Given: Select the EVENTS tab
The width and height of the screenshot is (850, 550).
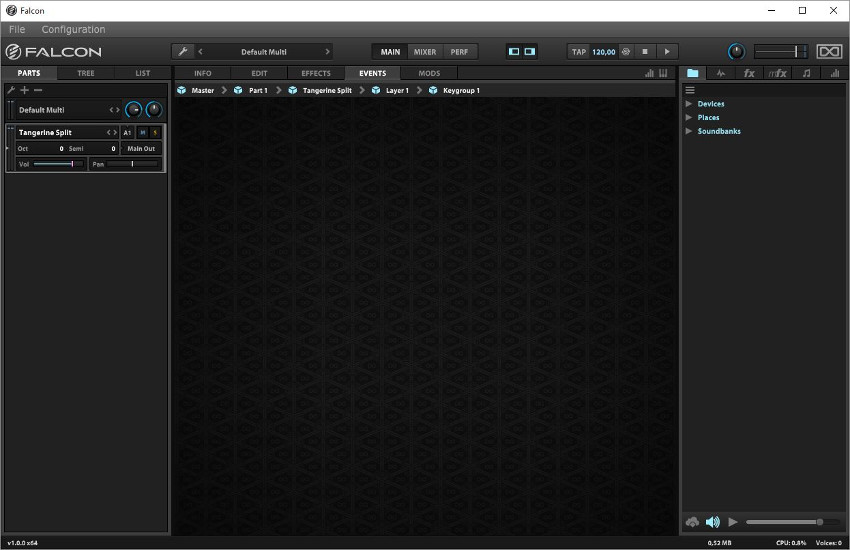Looking at the screenshot, I should (372, 73).
